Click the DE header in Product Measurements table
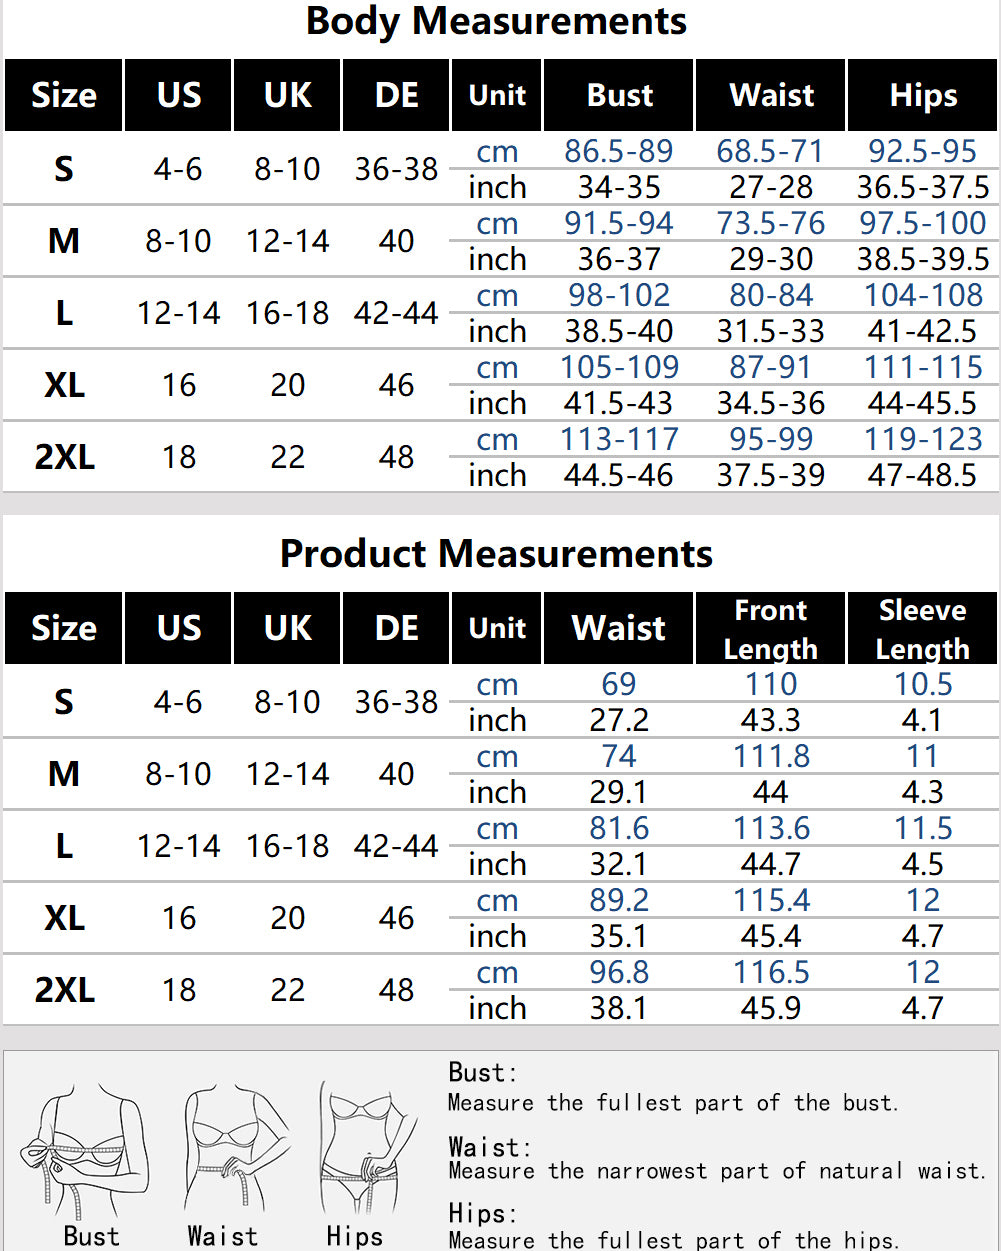Viewport: 1001px width, 1251px height. click(396, 628)
